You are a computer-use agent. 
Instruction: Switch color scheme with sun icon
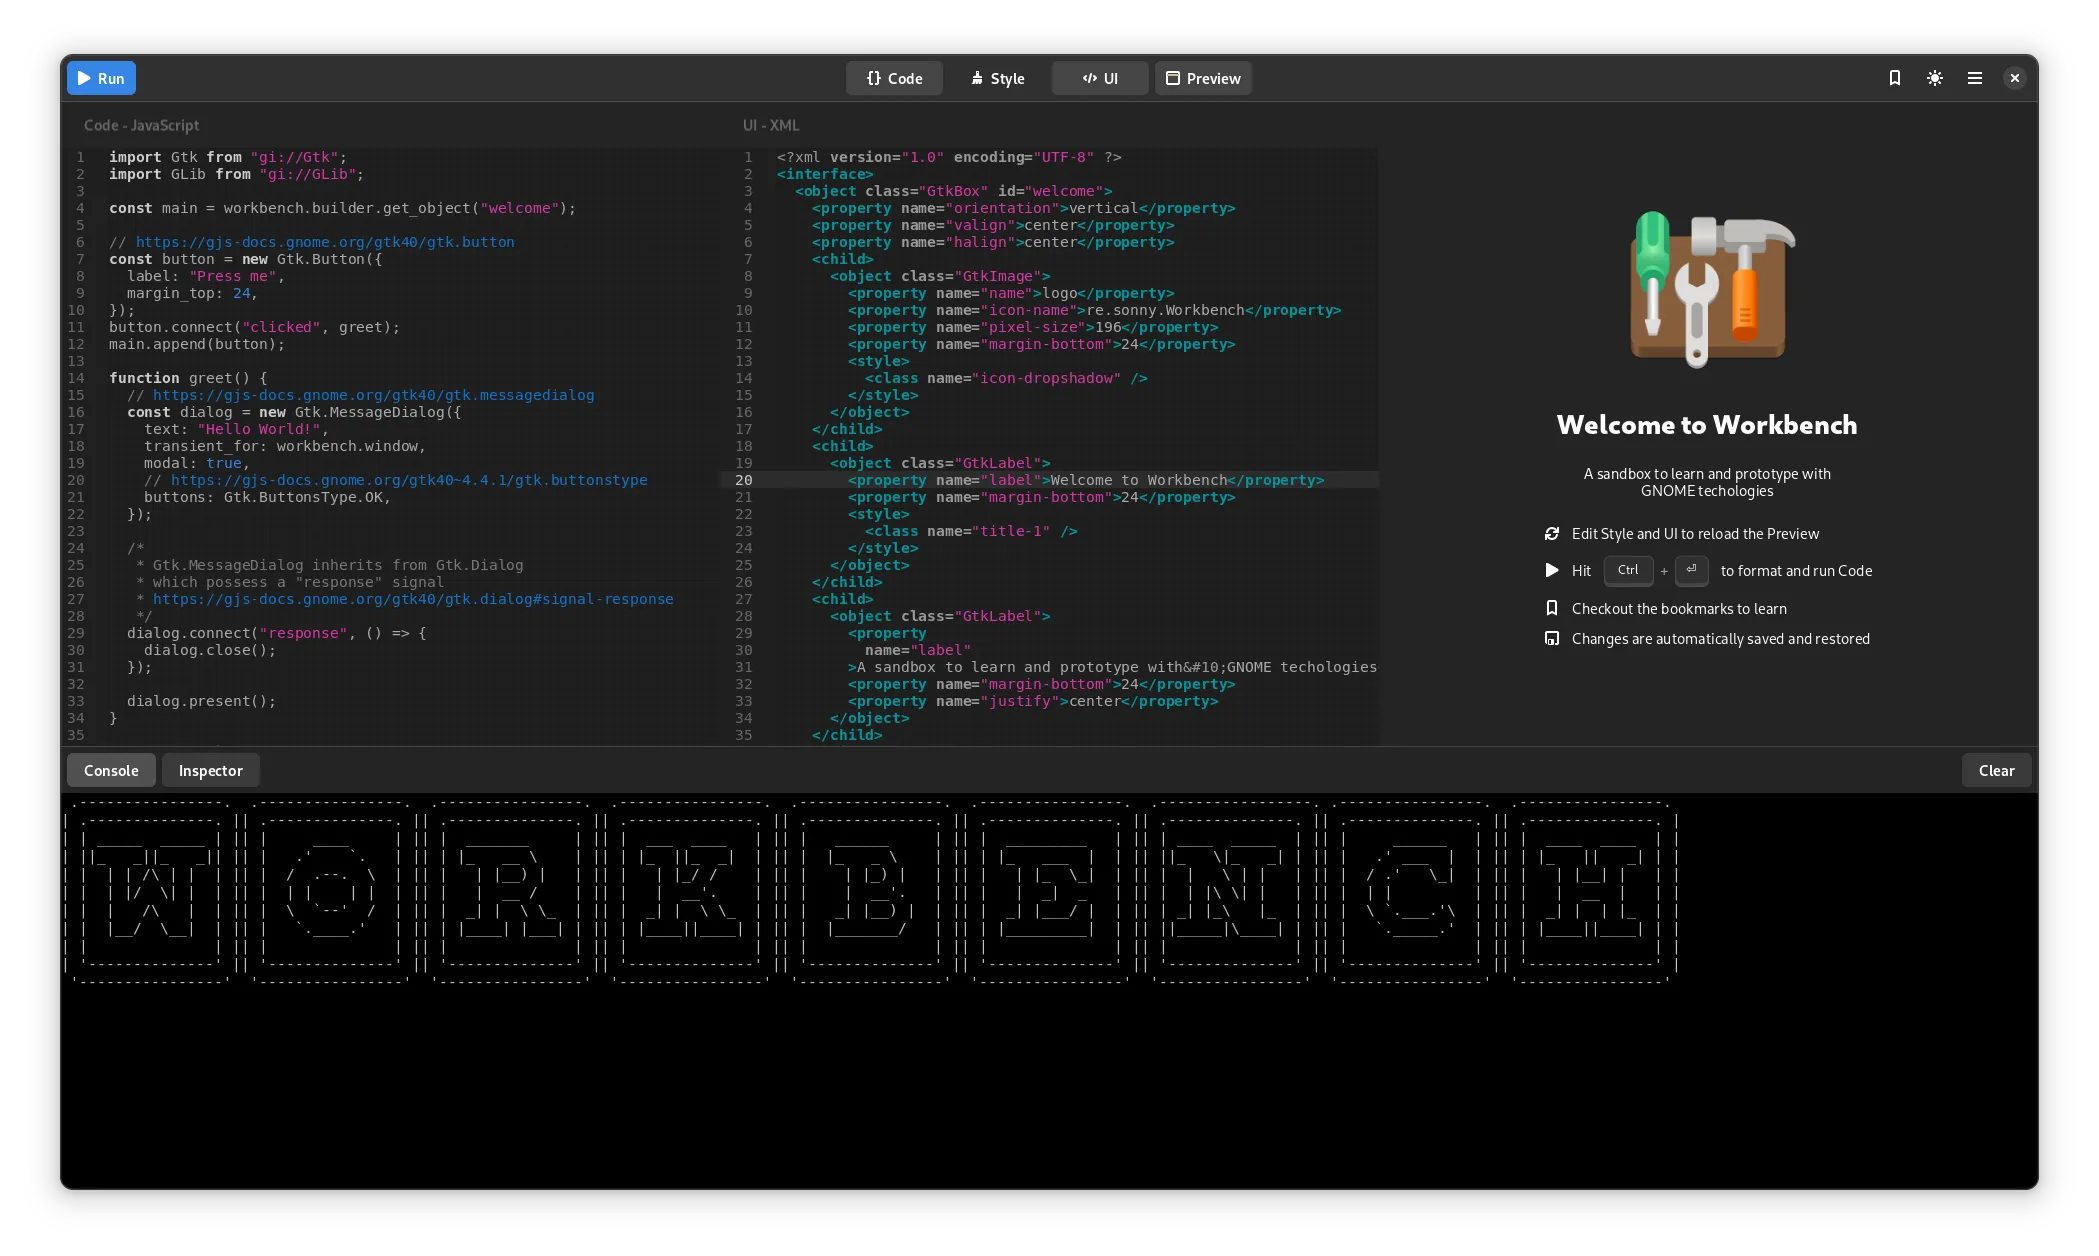coord(1934,78)
